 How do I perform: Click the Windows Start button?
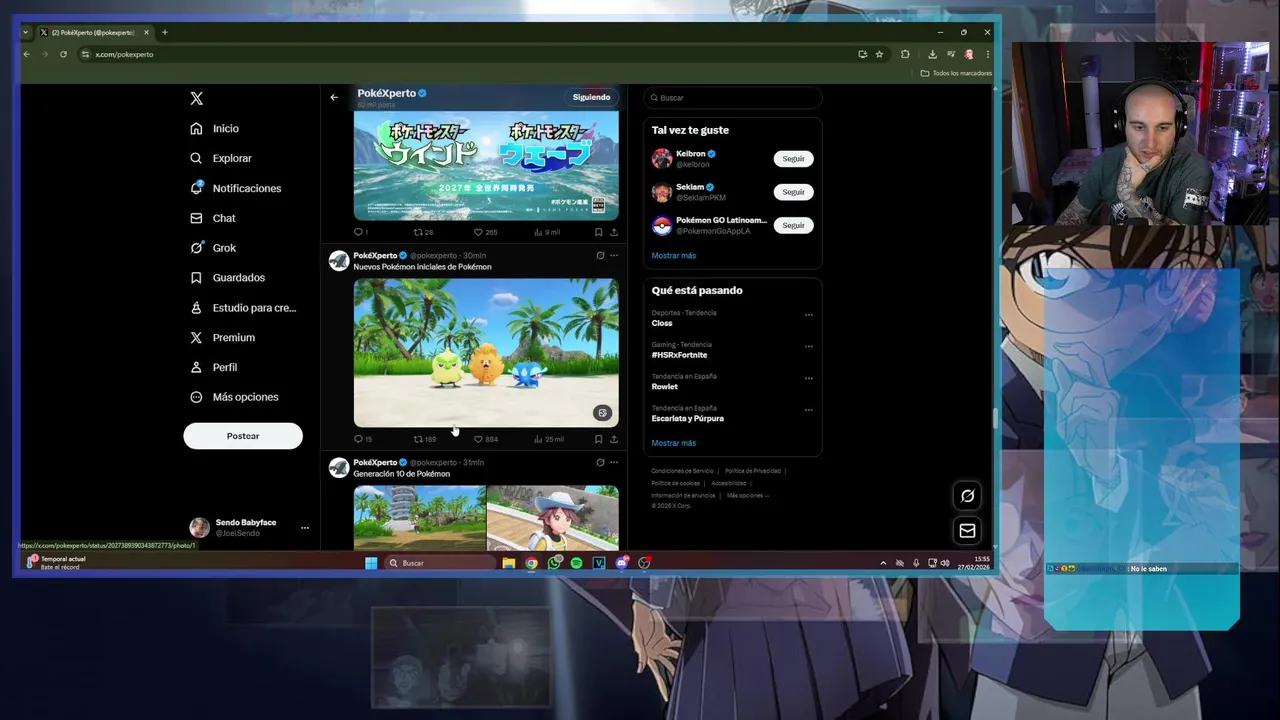click(371, 563)
